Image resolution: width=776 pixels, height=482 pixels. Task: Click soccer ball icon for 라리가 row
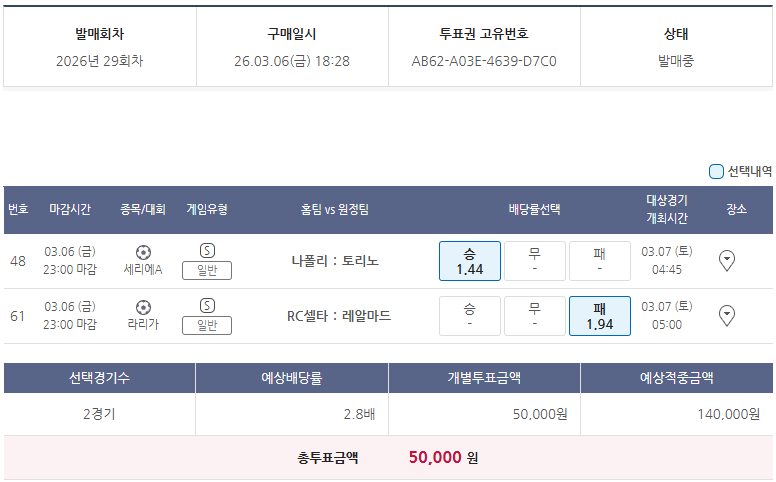[x=143, y=307]
